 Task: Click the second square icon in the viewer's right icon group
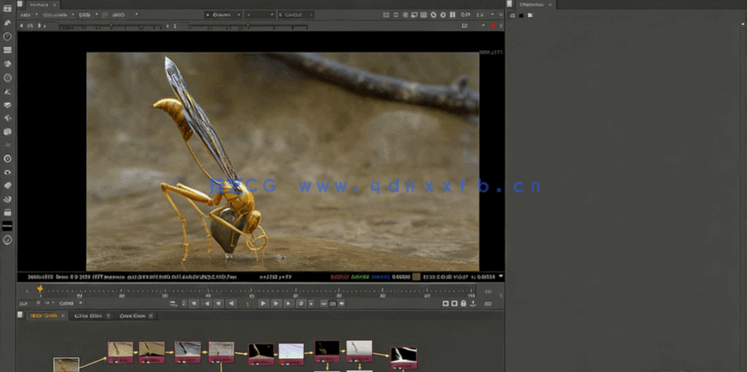click(x=396, y=15)
